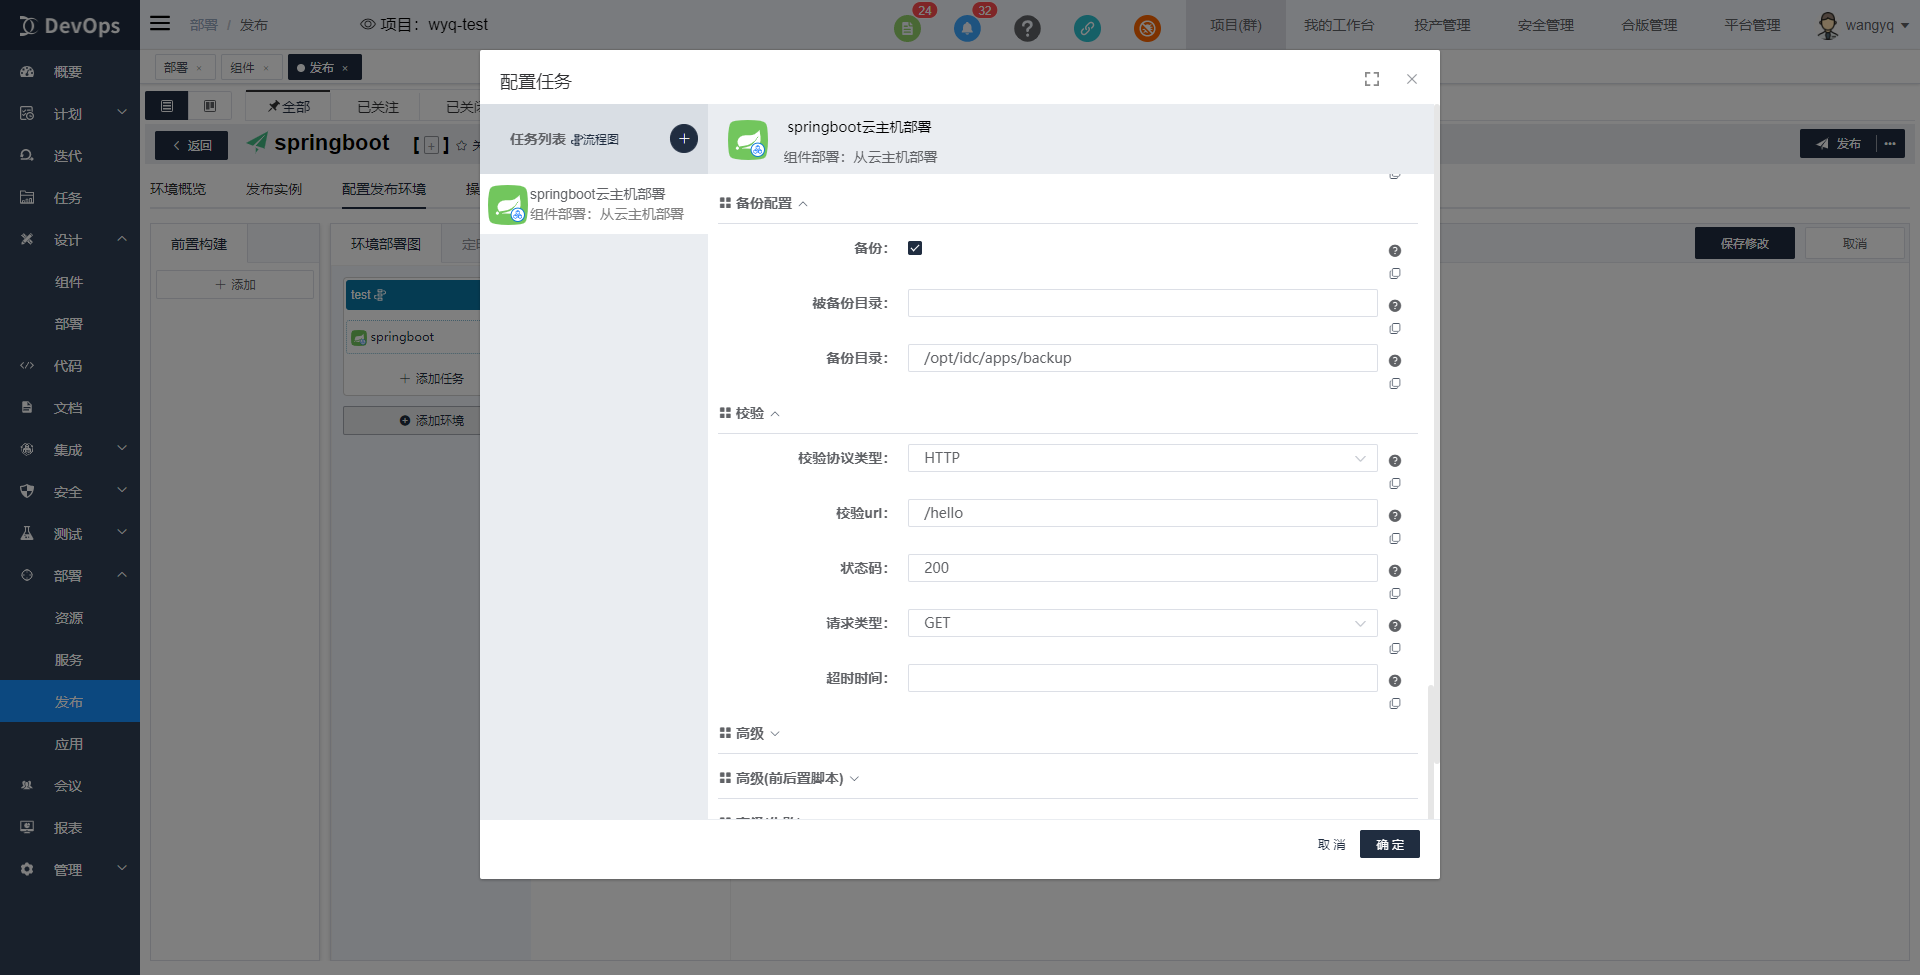
Task: Uncheck the 备份 checkbox
Action: click(915, 247)
